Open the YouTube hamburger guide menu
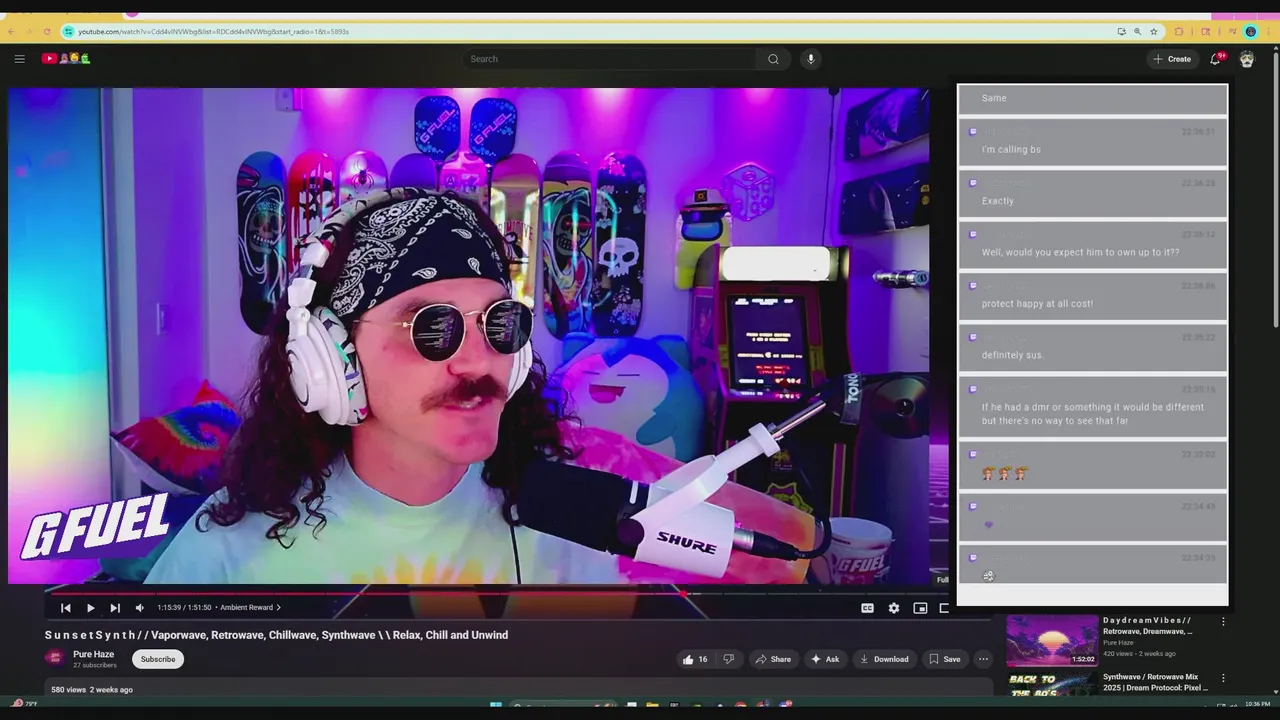The height and width of the screenshot is (720, 1280). point(19,59)
